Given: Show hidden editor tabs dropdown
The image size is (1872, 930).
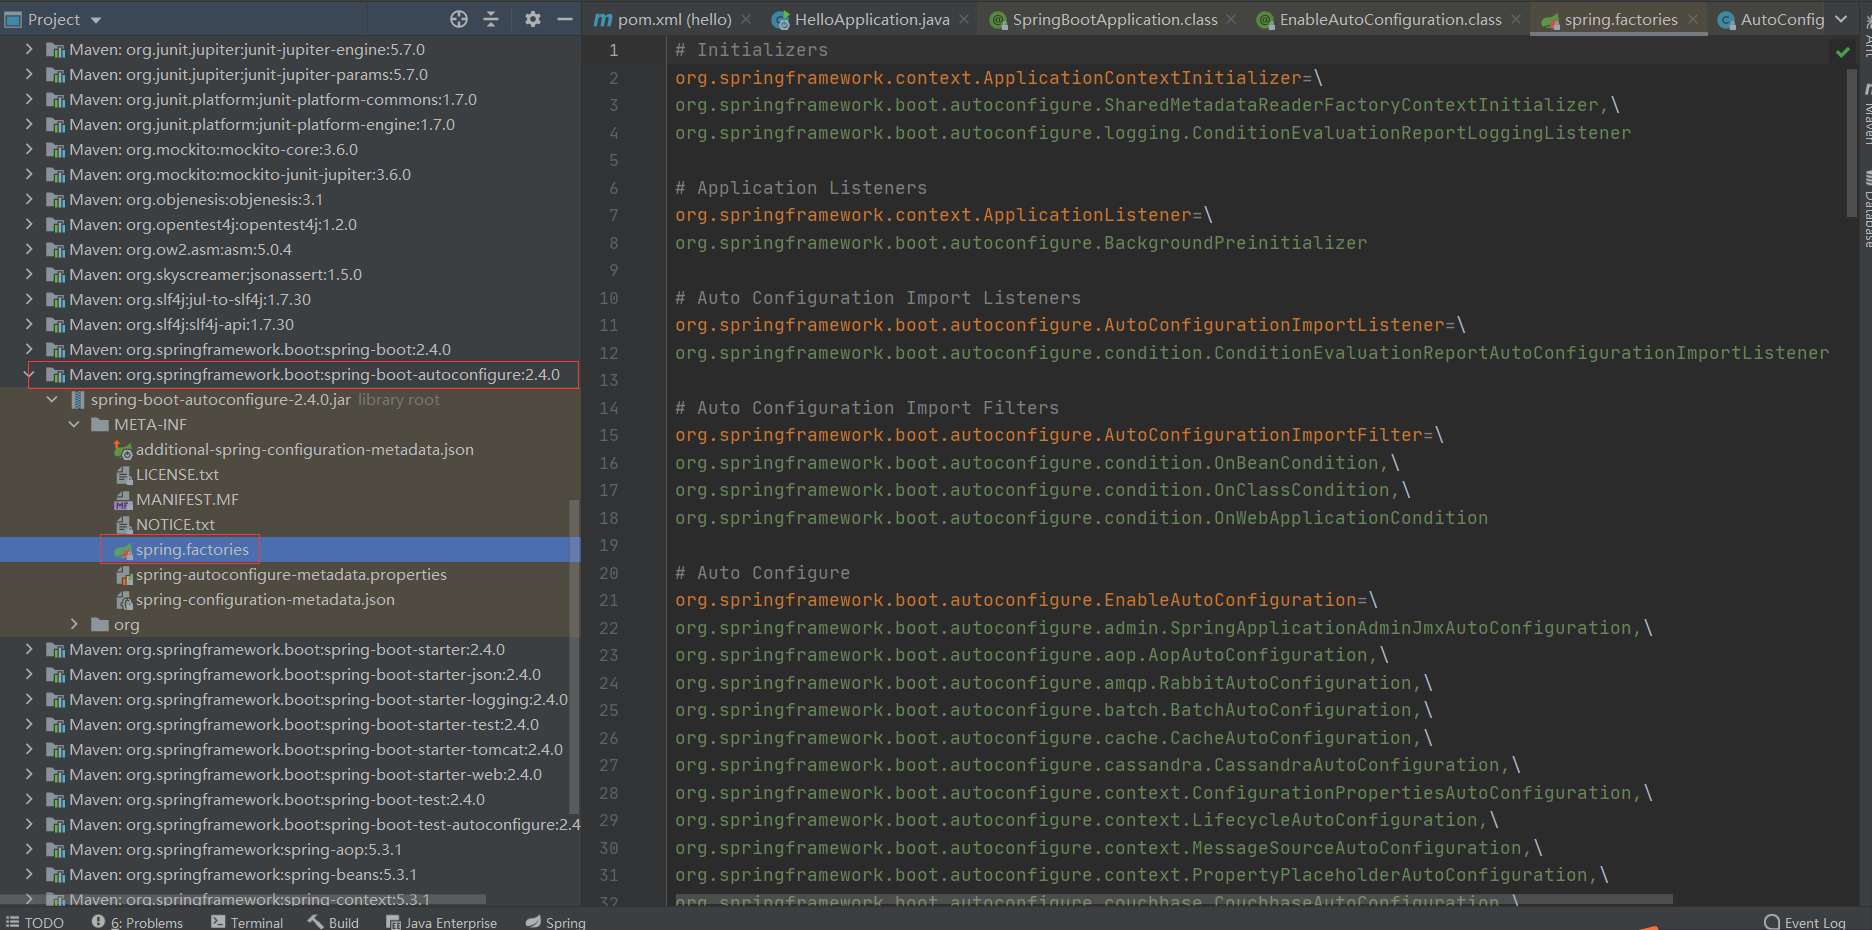Looking at the screenshot, I should 1841,19.
